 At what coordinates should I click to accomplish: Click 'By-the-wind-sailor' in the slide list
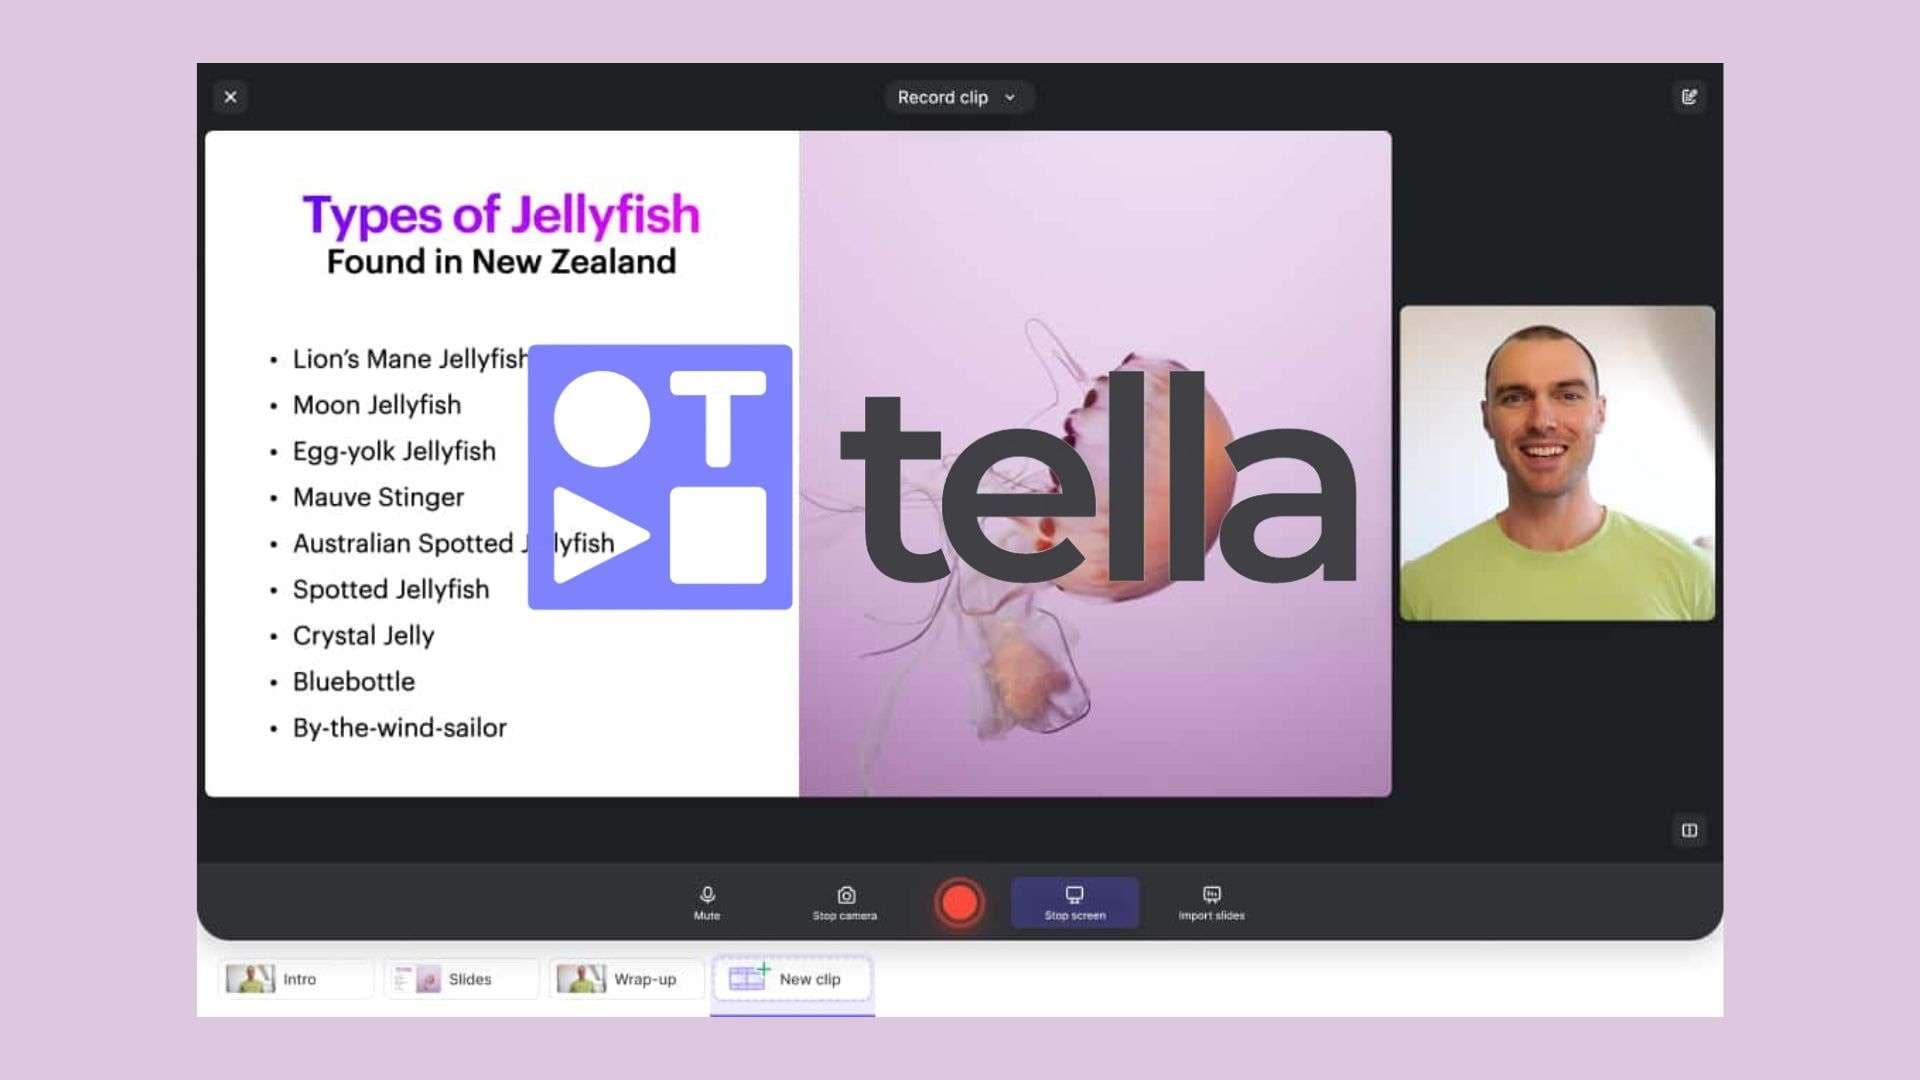tap(399, 728)
